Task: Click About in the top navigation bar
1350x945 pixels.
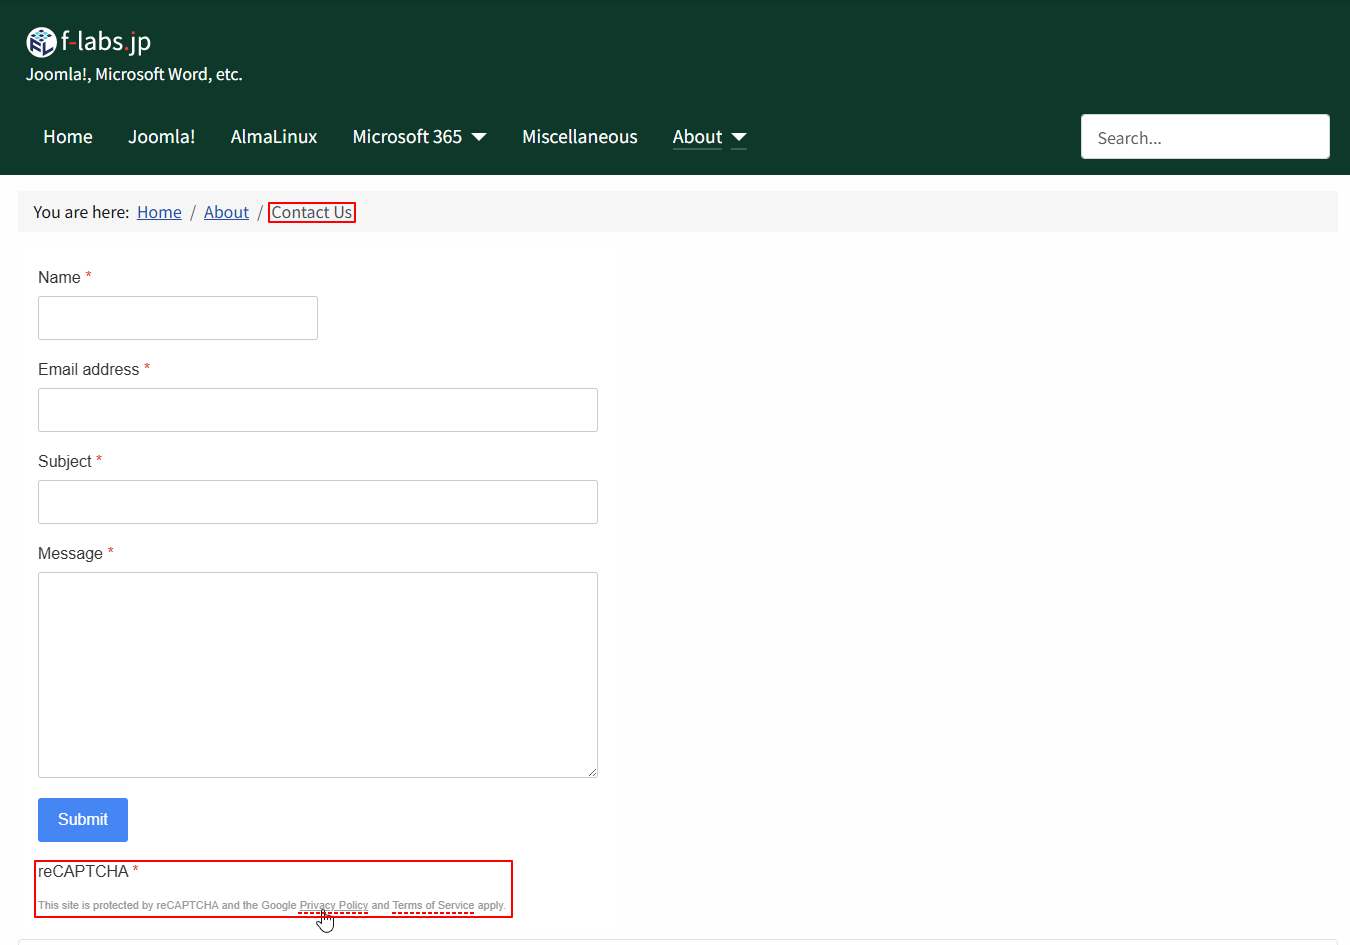Action: pyautogui.click(x=697, y=137)
